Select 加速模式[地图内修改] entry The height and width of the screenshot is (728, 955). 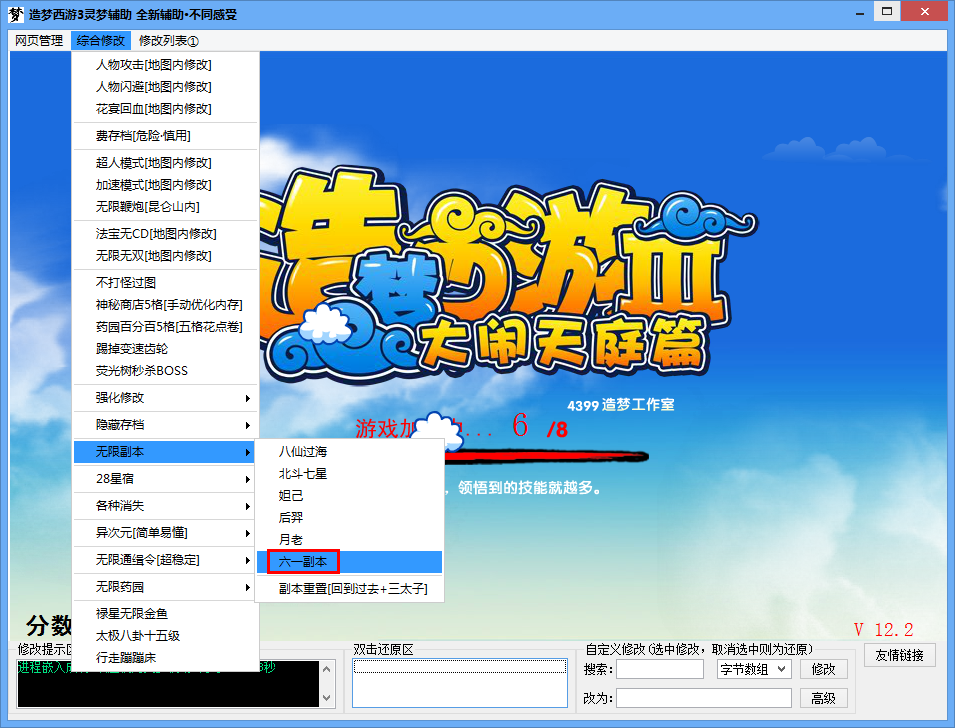[x=166, y=185]
